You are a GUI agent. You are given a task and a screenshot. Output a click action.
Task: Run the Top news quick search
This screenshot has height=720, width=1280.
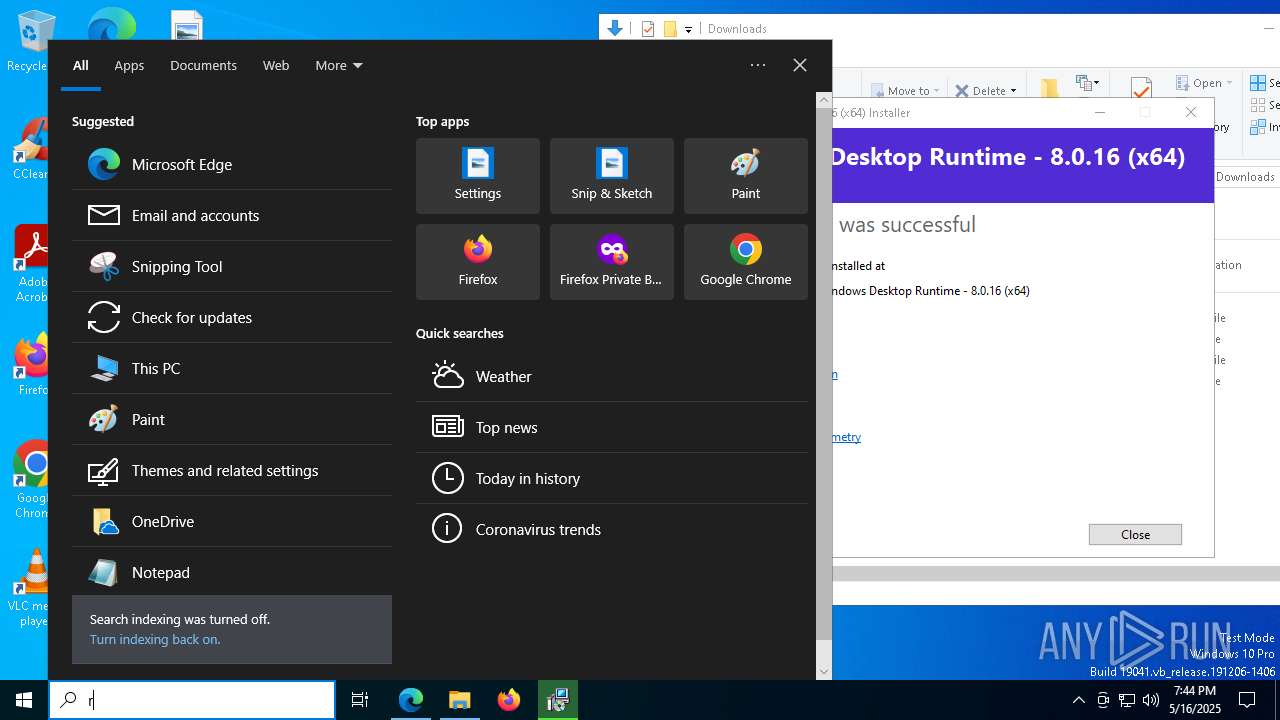[612, 427]
